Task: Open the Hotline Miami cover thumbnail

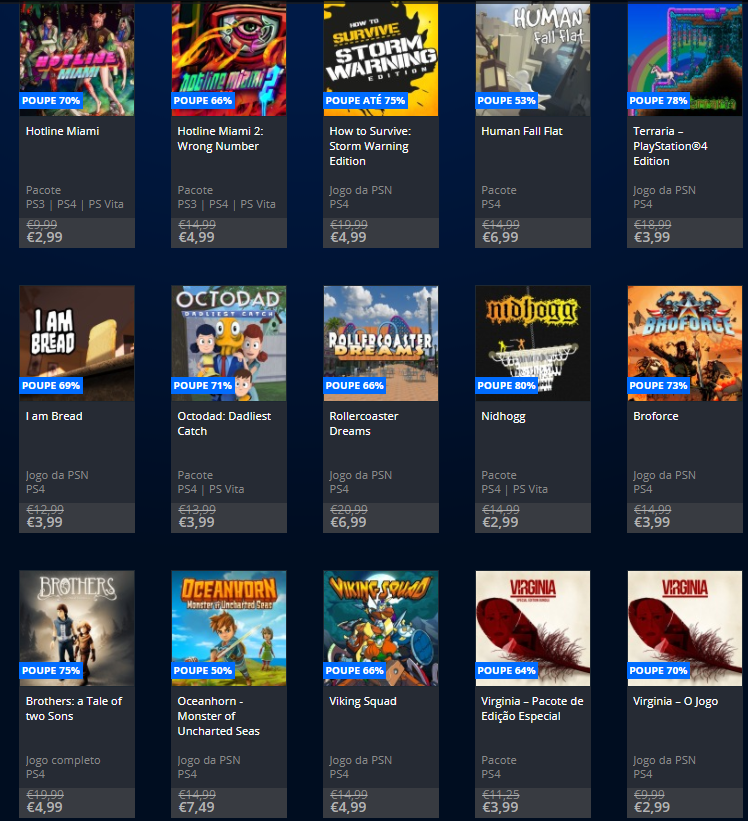Action: pos(77,59)
